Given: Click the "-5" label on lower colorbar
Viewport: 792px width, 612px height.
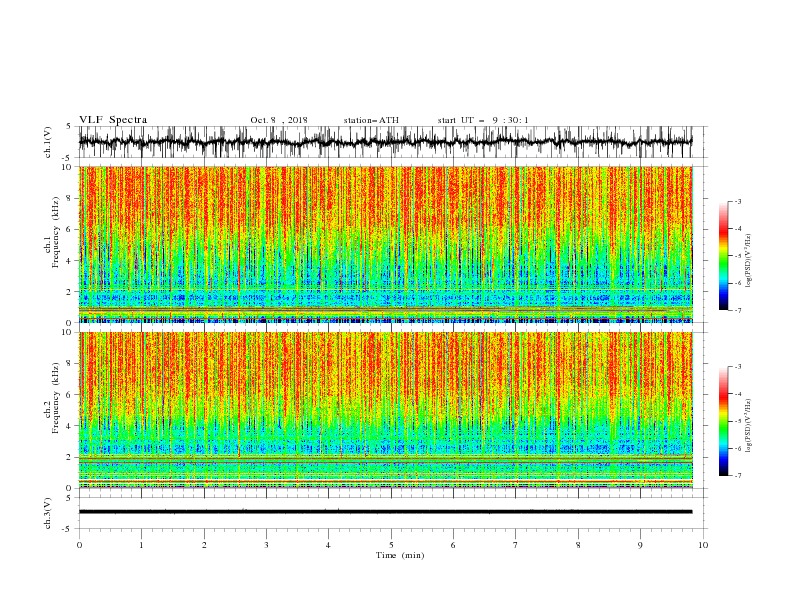Looking at the screenshot, I should 737,421.
